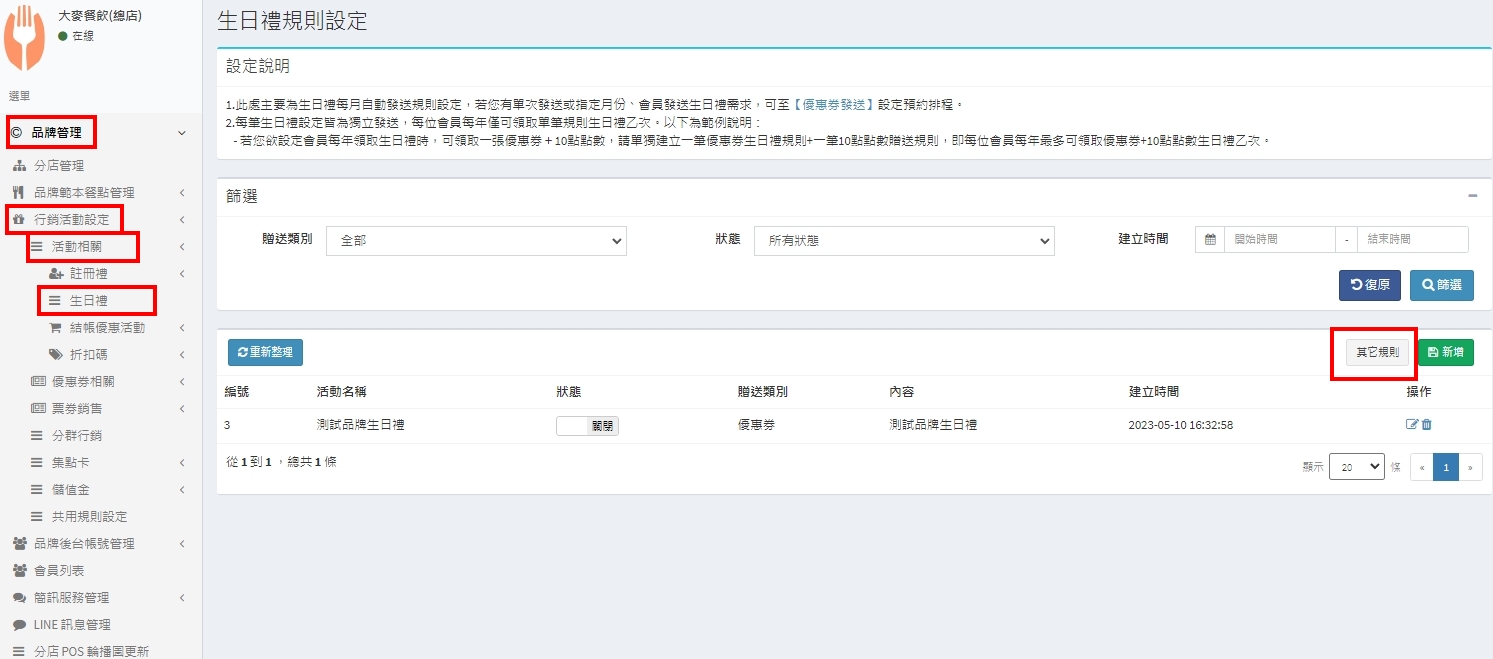Click the restaurant logo icon at top left
The height and width of the screenshot is (659, 1493).
[x=24, y=39]
